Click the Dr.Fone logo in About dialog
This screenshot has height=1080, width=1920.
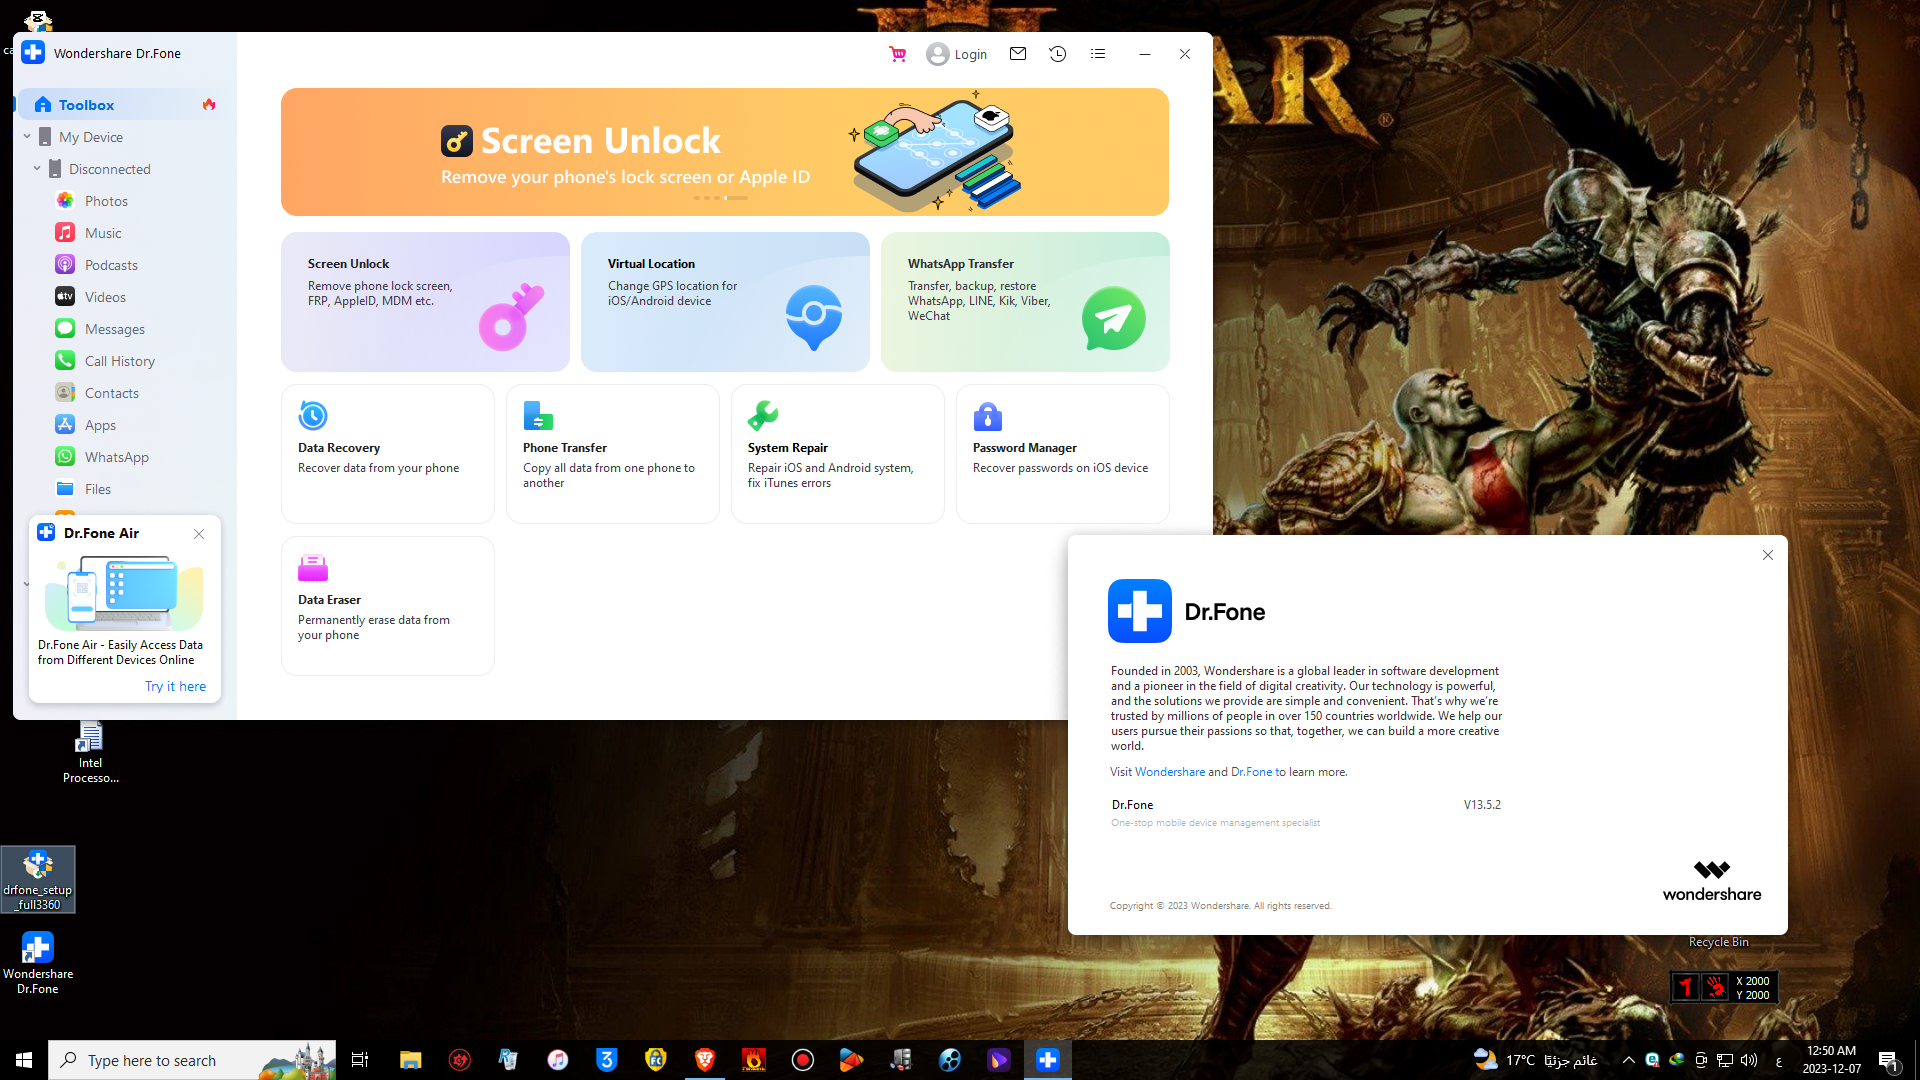[1140, 611]
